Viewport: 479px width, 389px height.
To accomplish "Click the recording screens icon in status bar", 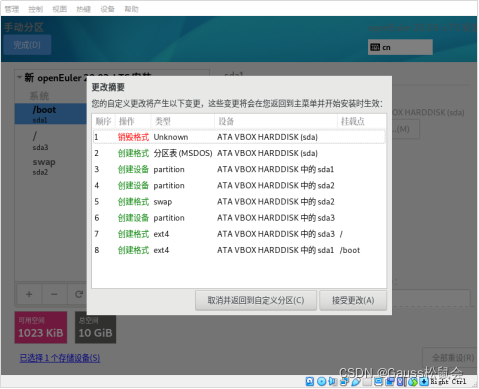I will (x=390, y=381).
